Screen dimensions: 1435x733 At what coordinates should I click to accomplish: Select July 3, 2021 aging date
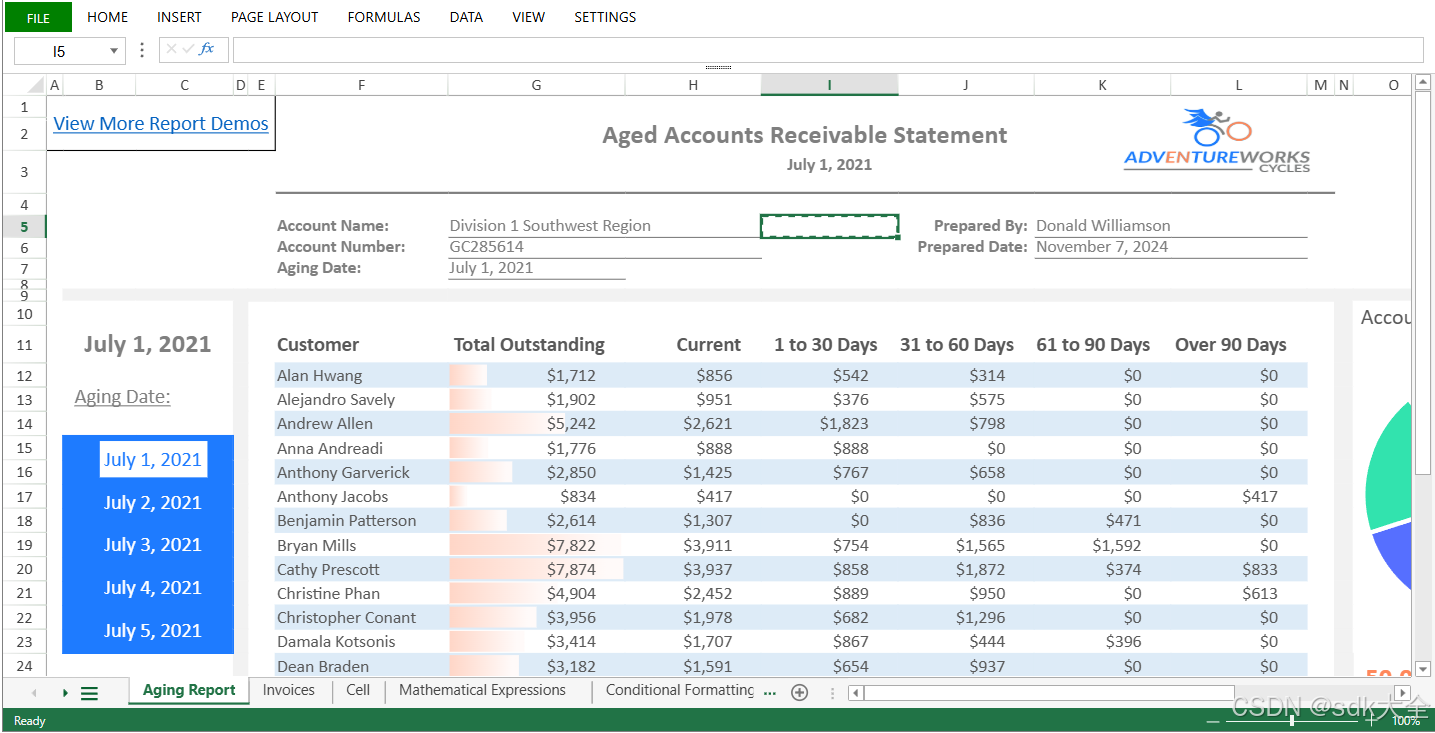click(x=153, y=545)
